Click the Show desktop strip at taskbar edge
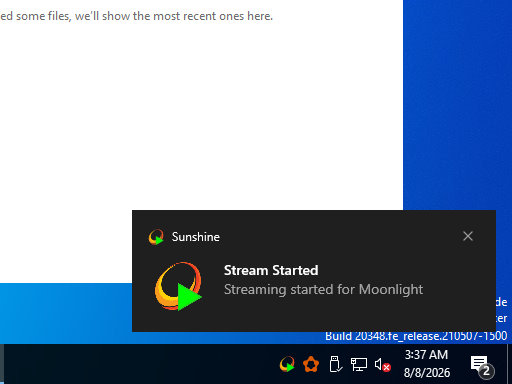 [509, 364]
